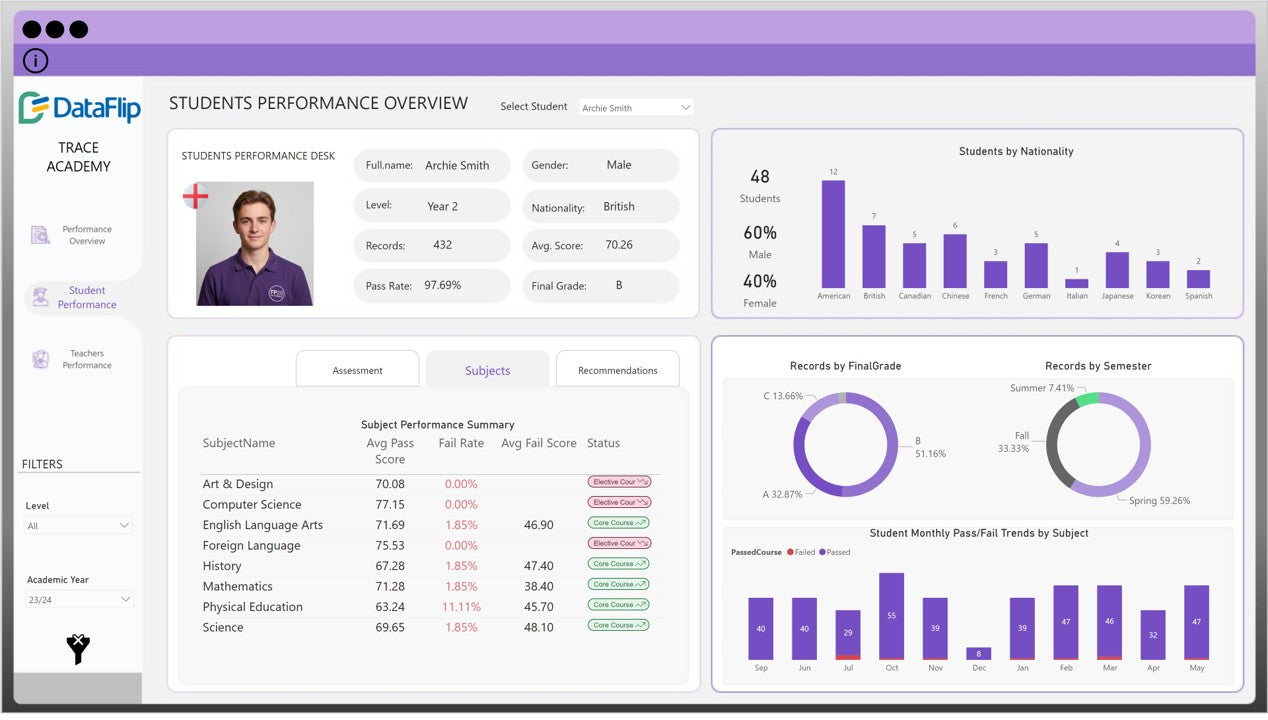Click the C 13.66% grade label

click(x=783, y=396)
